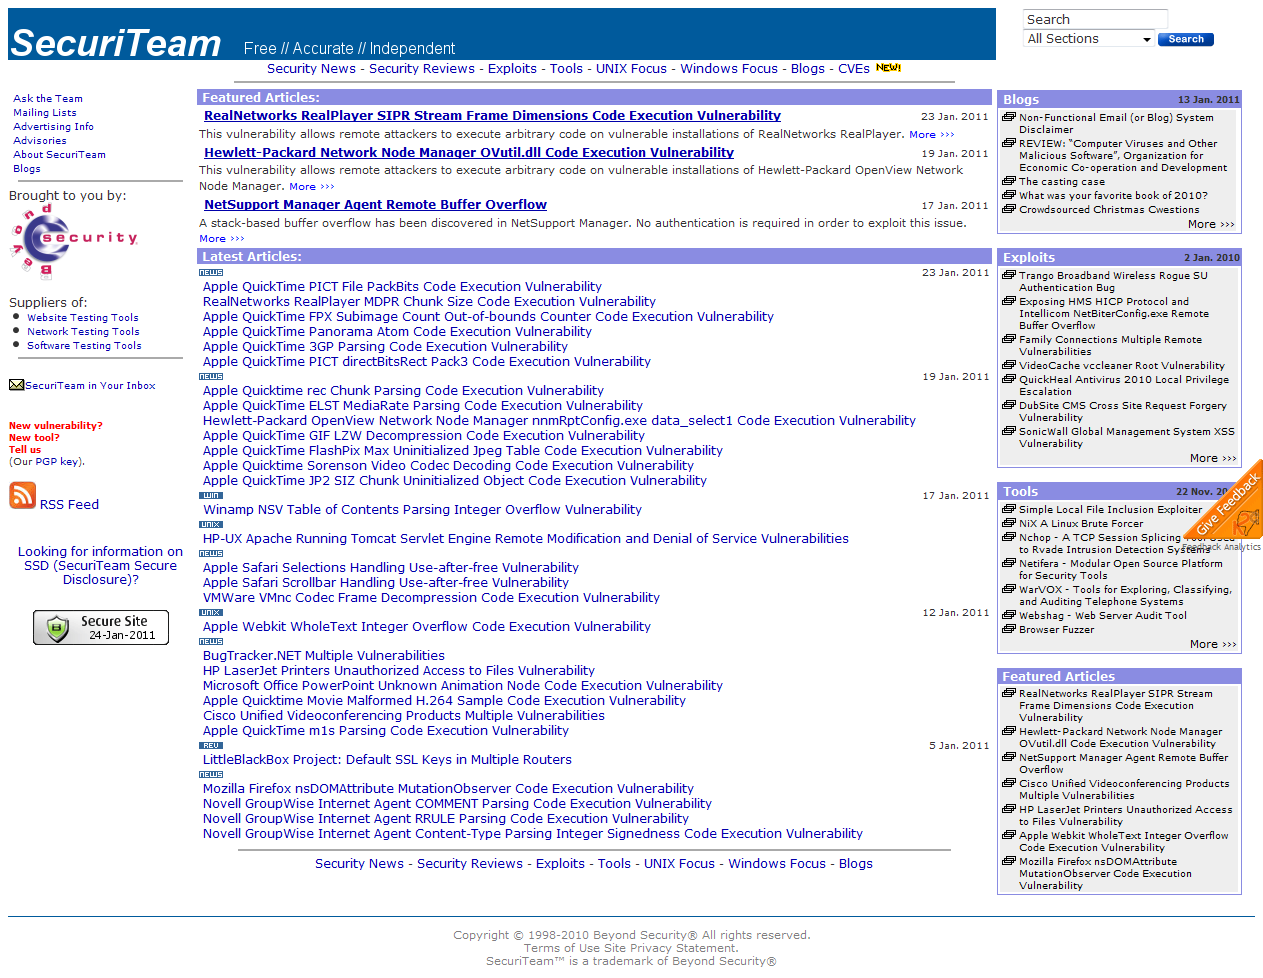Click the SecuriTeam header logo
Image resolution: width=1263 pixels, height=978 pixels.
(x=113, y=41)
